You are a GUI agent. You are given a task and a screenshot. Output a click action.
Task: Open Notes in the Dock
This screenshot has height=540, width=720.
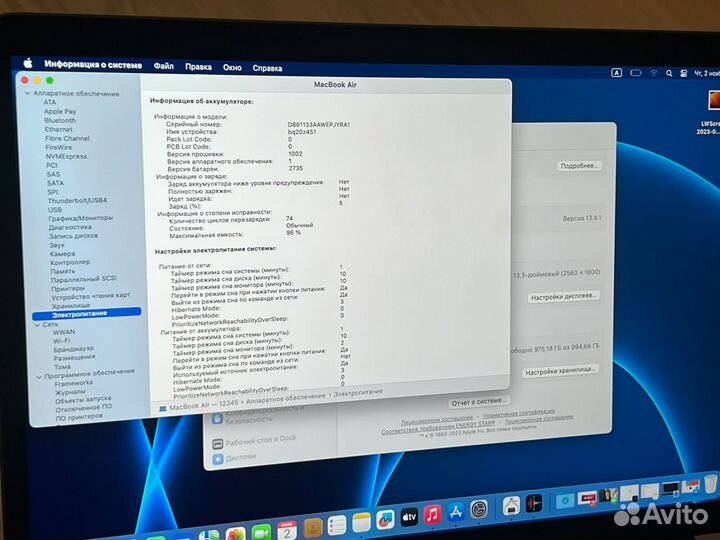(x=361, y=523)
